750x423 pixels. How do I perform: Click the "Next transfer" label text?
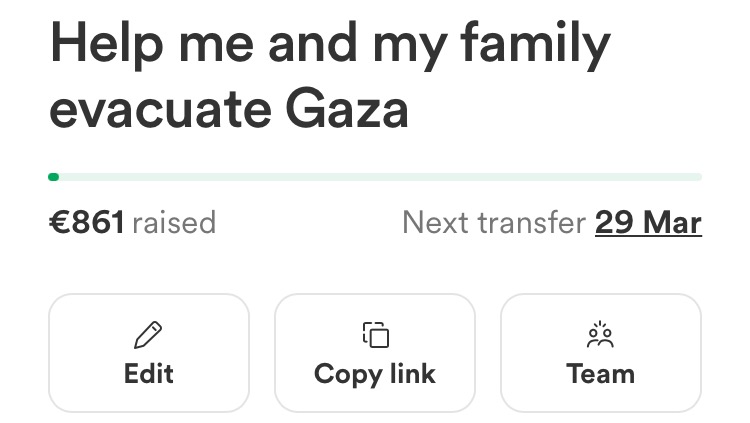tap(493, 222)
